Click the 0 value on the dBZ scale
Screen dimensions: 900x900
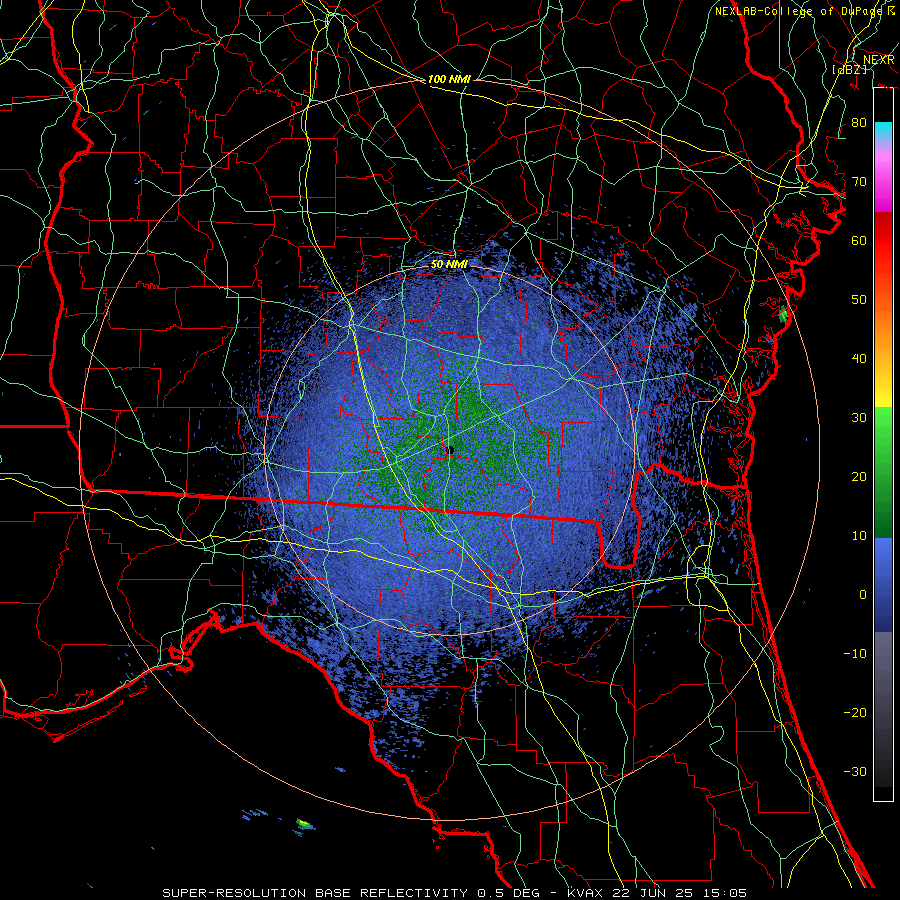863,595
